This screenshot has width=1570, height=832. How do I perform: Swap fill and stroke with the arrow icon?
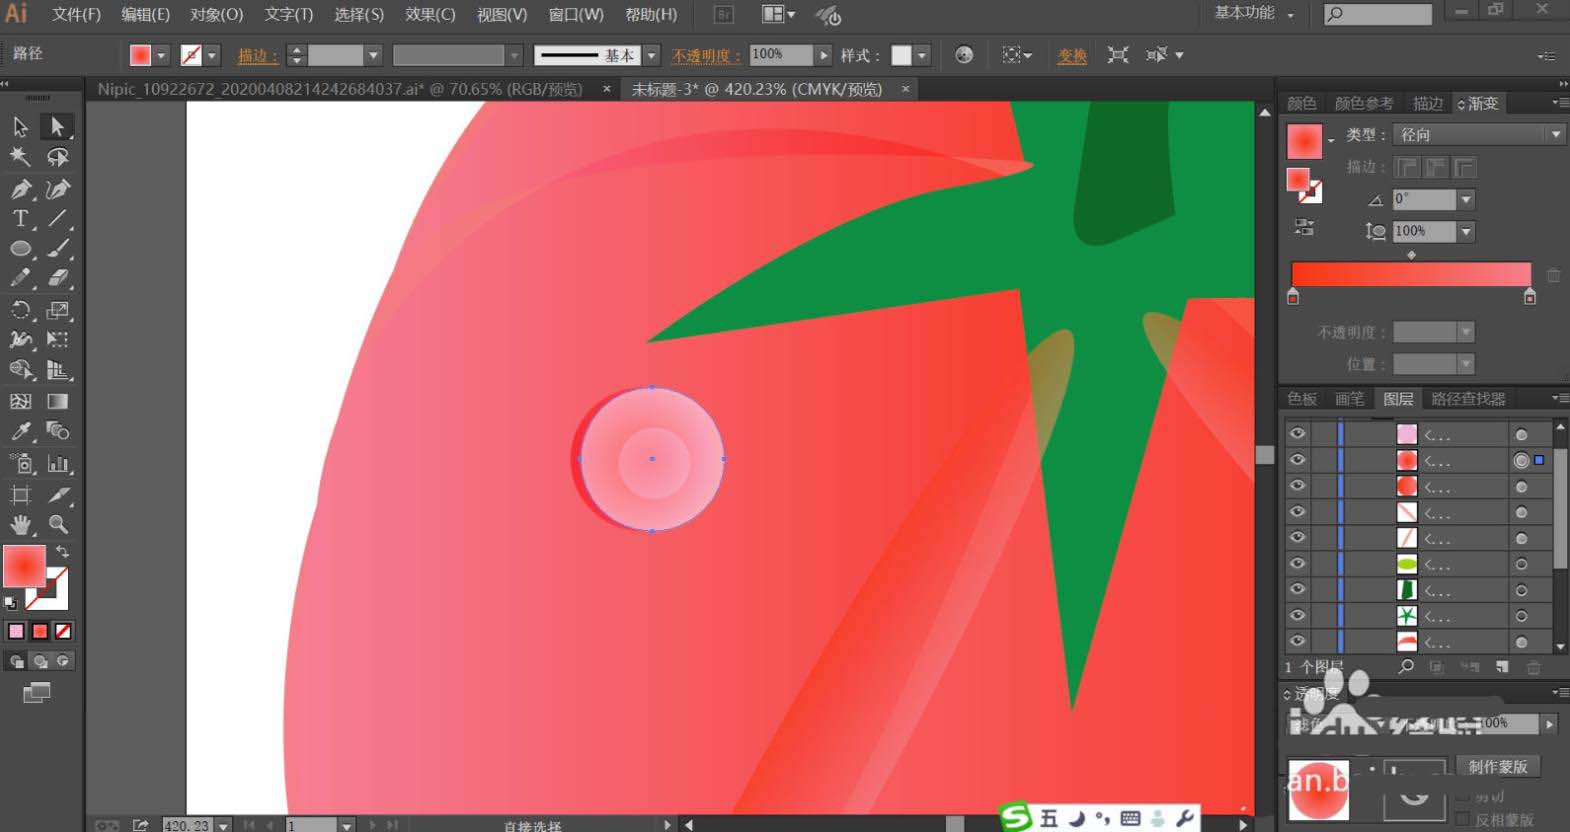click(x=63, y=552)
